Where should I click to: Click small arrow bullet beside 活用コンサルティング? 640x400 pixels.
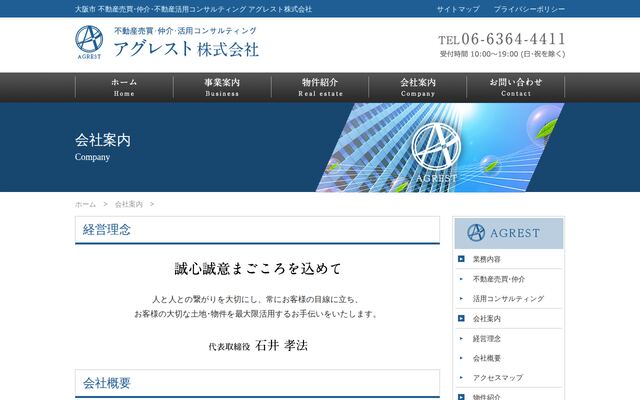[461, 299]
